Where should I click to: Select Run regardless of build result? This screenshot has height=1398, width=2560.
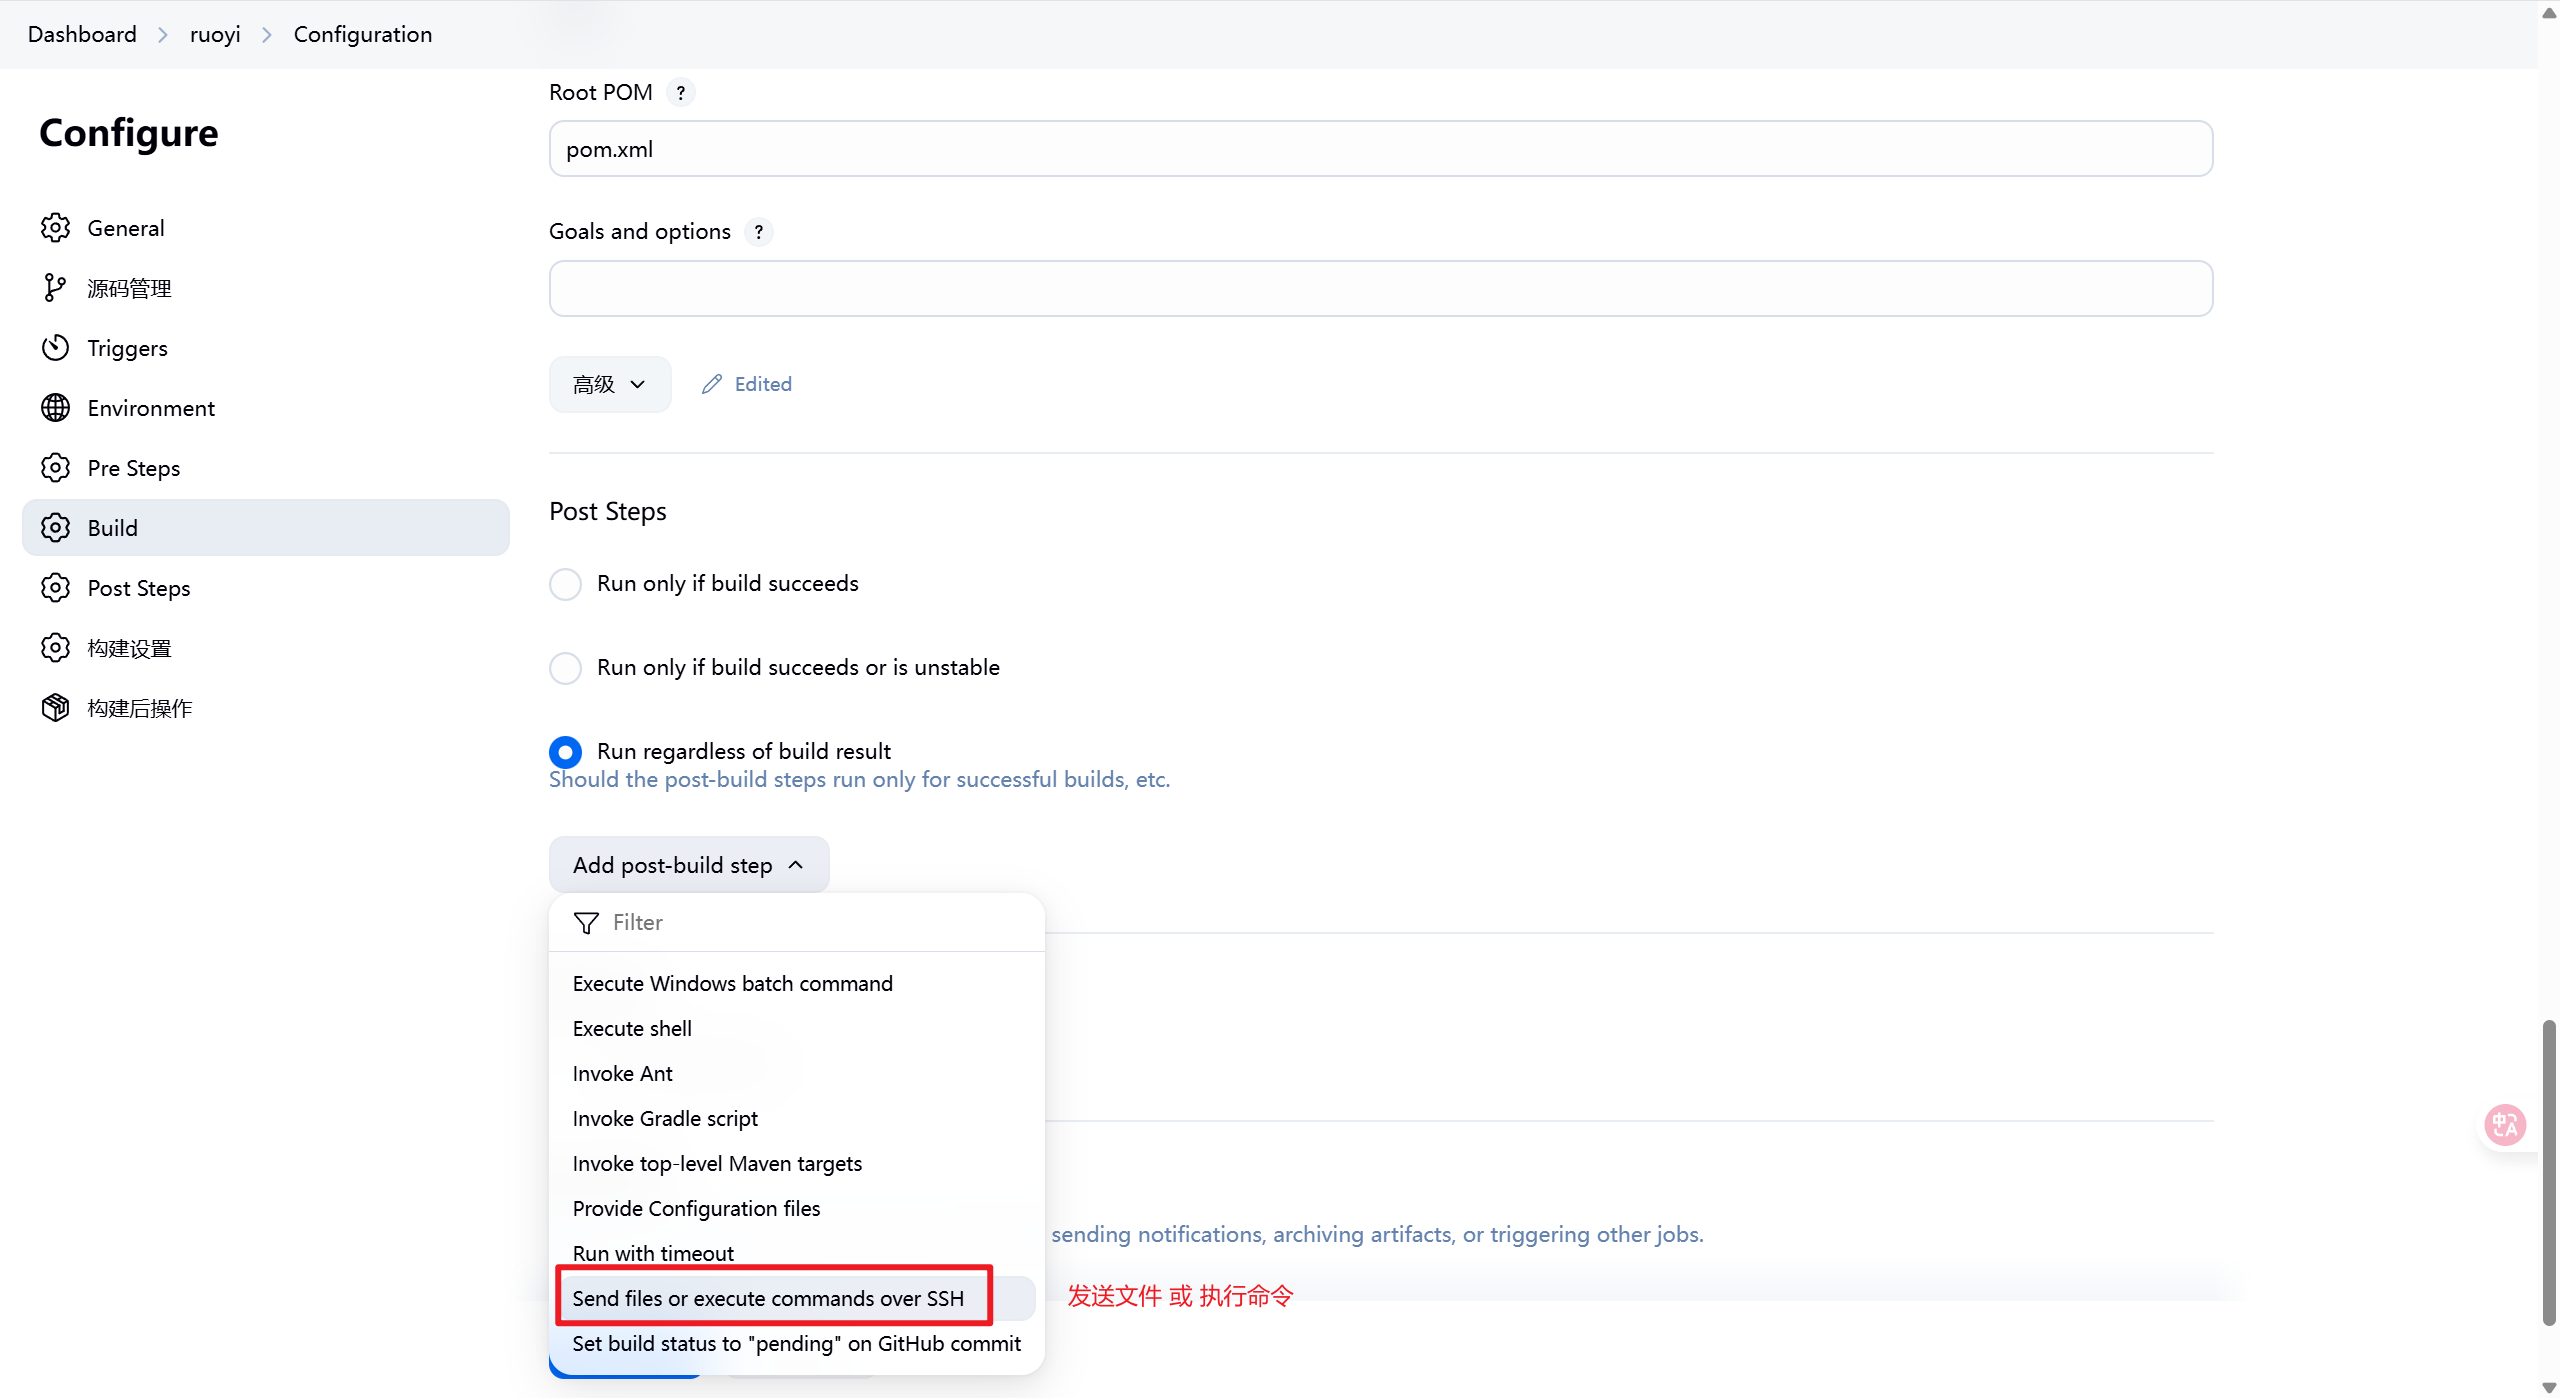pos(565,752)
